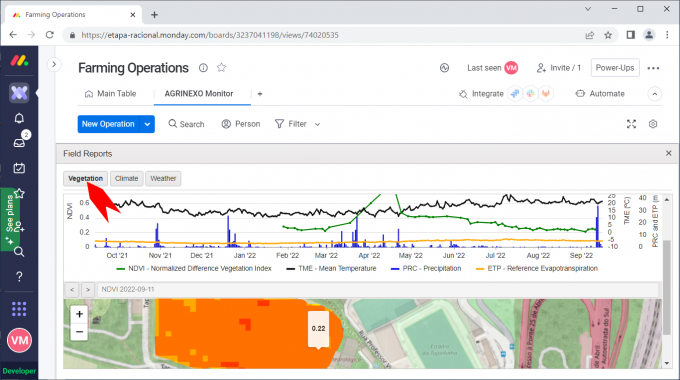Image resolution: width=680 pixels, height=380 pixels.
Task: Select the Climate report tab
Action: tap(127, 178)
